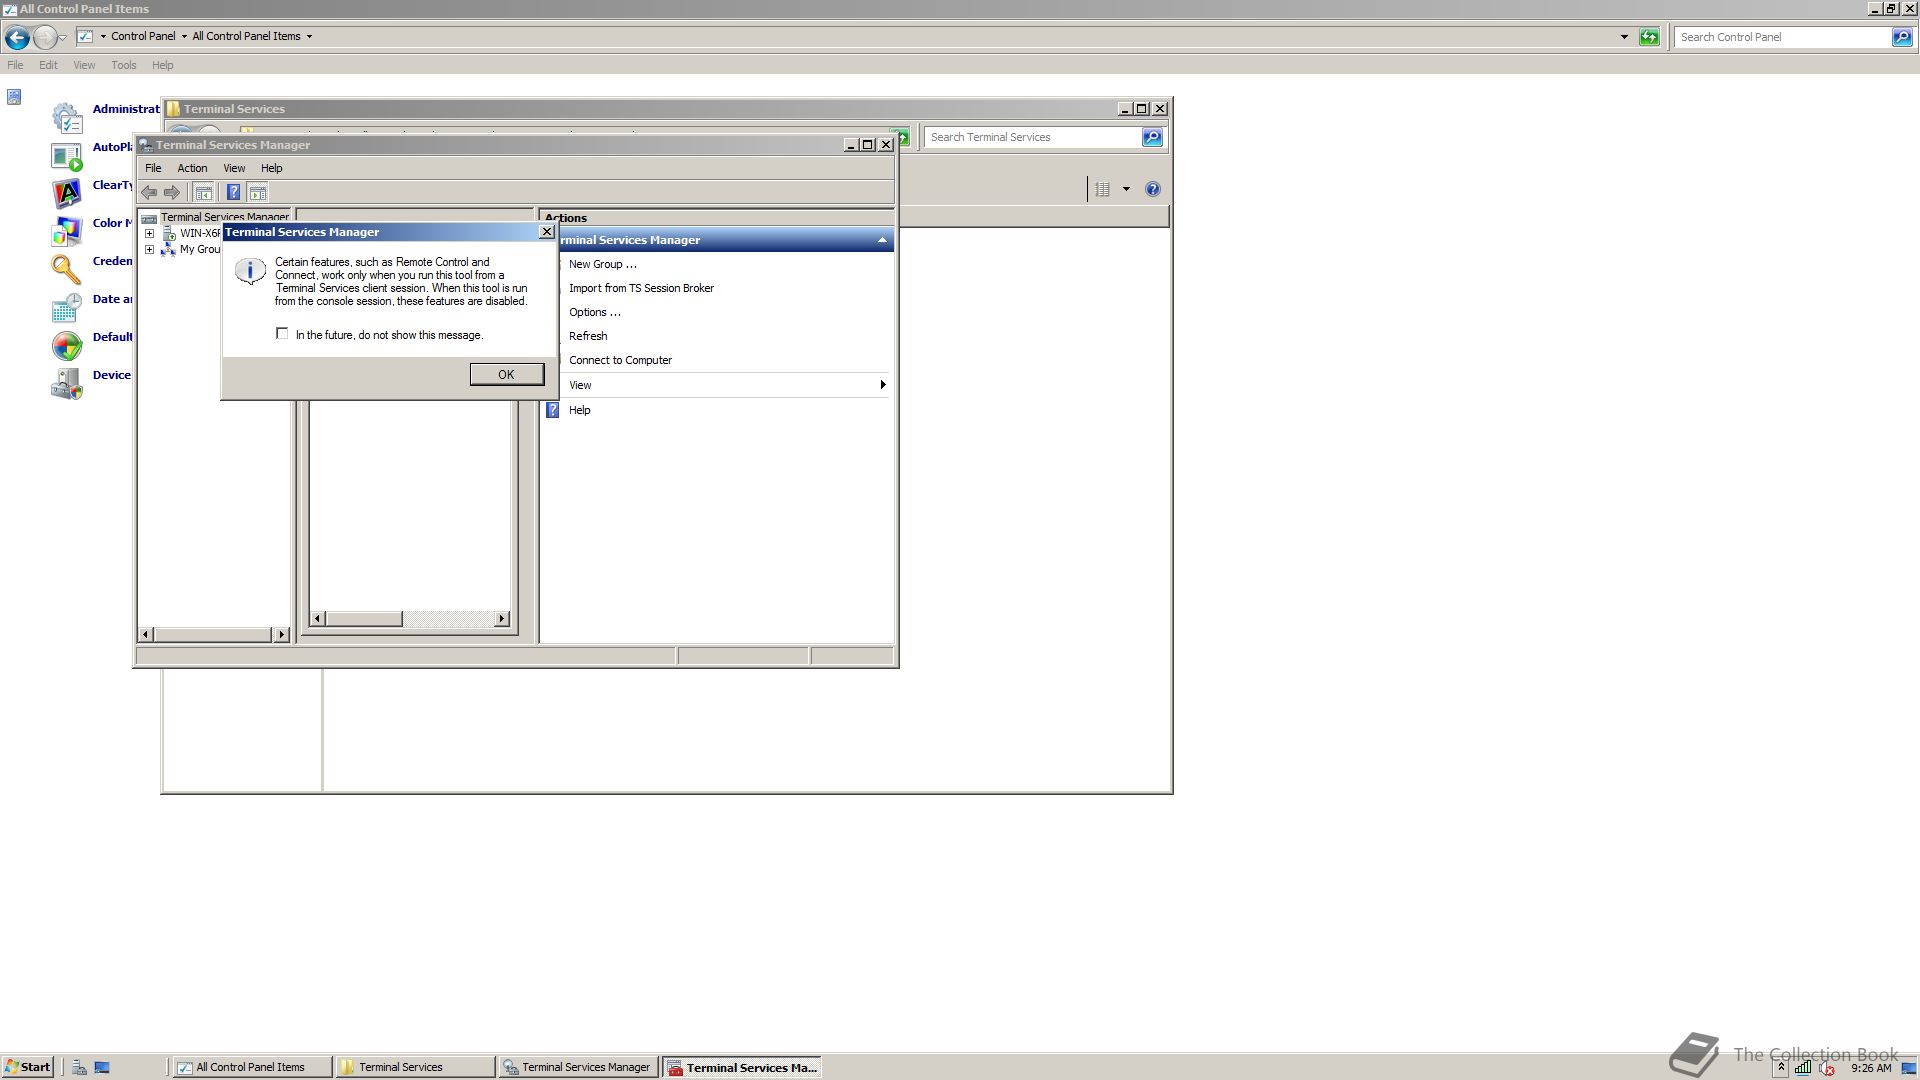The height and width of the screenshot is (1080, 1920).
Task: Open AutoPlay icon in Control Panel
Action: (67, 156)
